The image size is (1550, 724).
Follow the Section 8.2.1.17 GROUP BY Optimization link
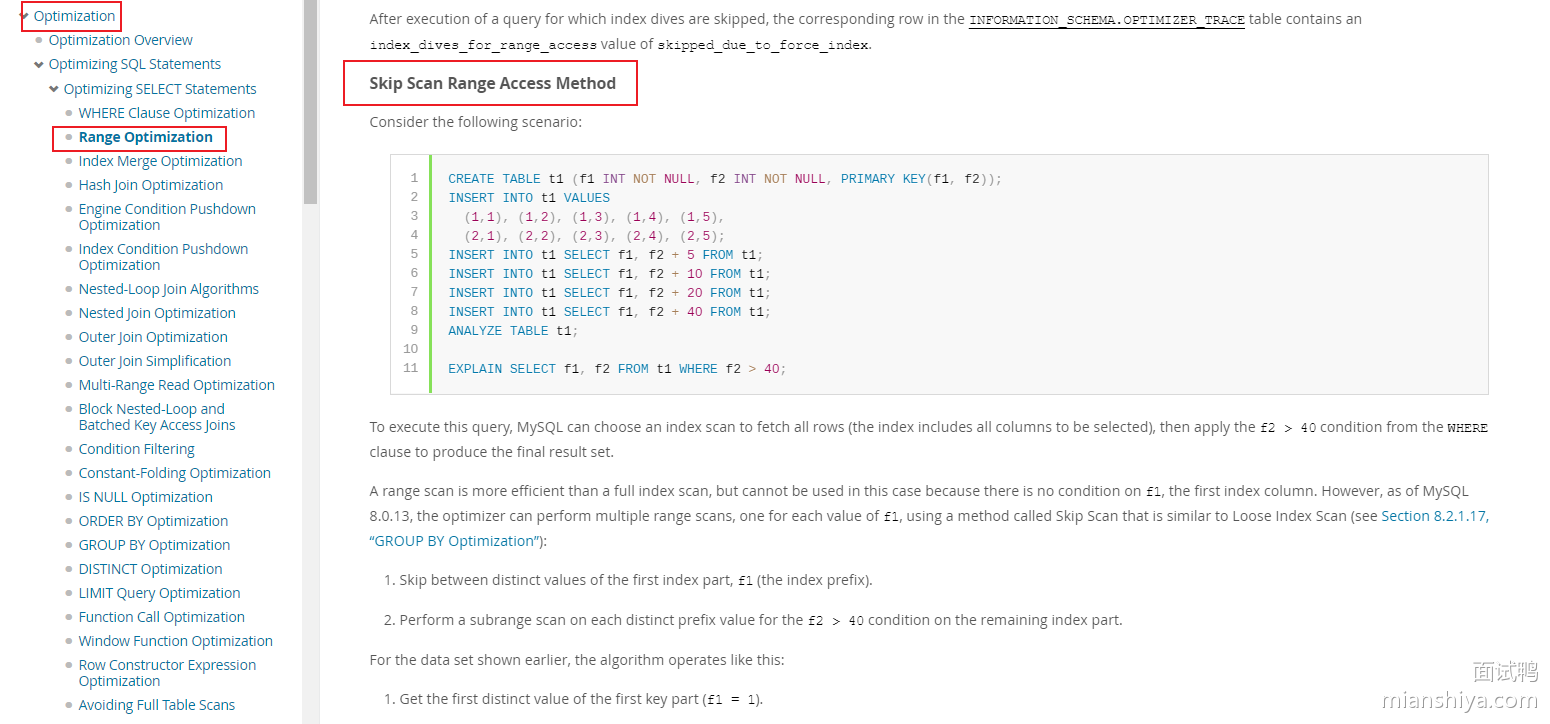1434,517
